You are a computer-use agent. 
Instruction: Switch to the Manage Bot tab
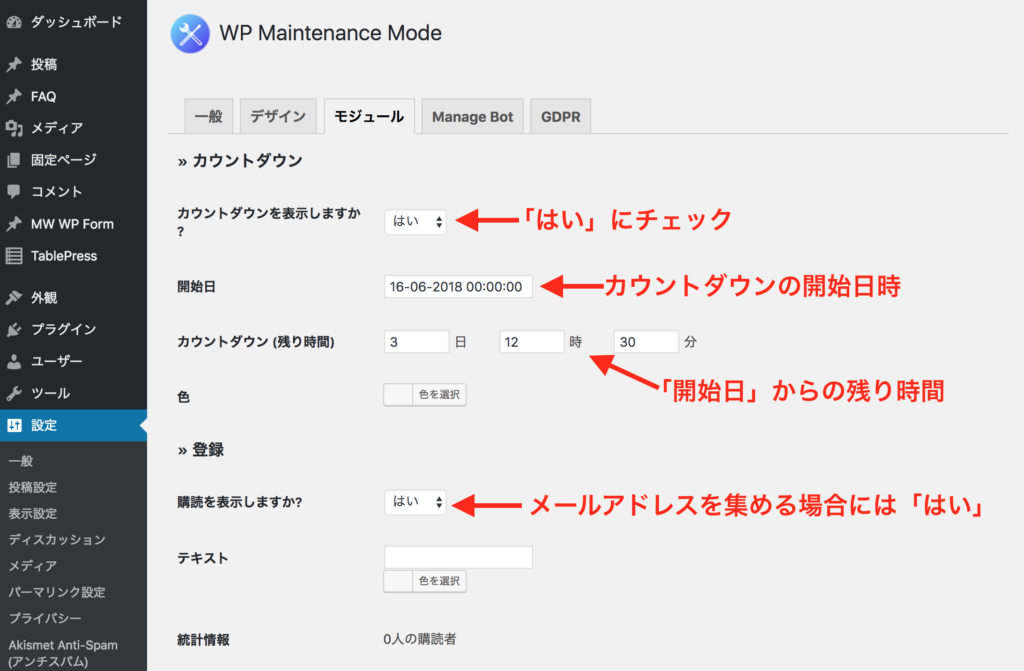(x=472, y=117)
